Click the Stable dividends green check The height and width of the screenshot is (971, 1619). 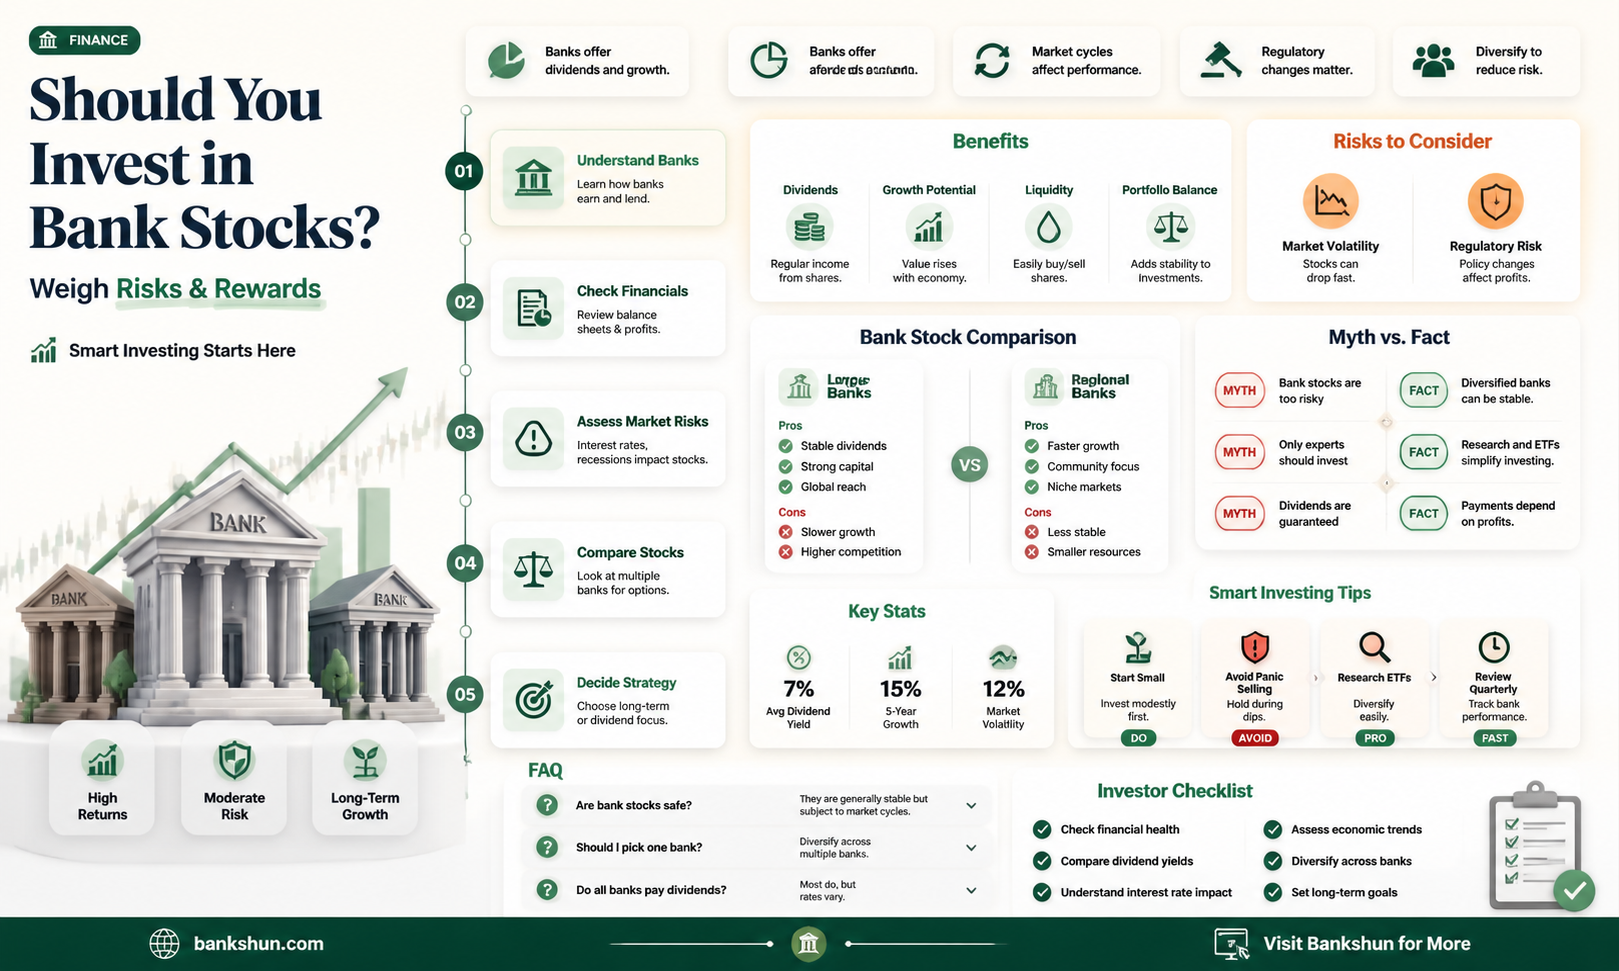point(786,446)
